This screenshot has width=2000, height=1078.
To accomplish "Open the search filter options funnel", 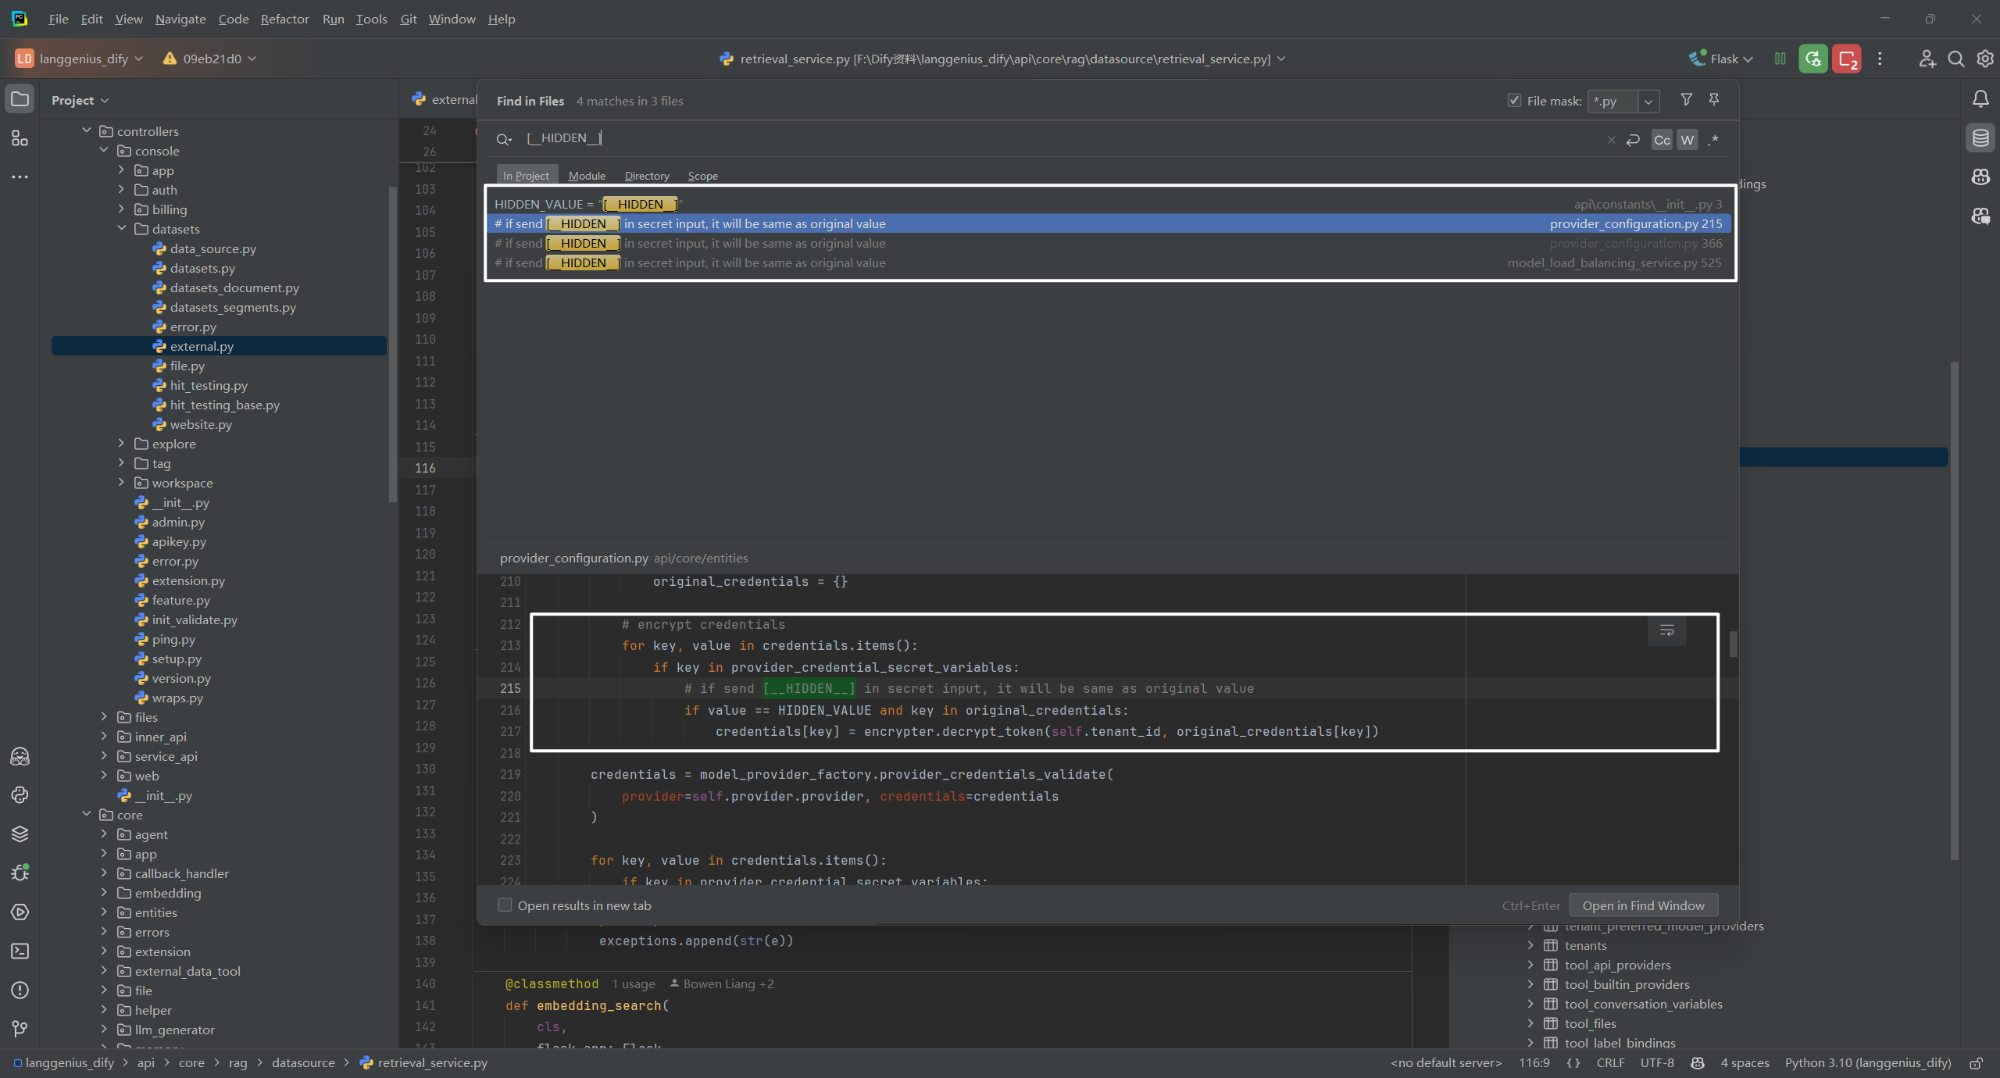I will click(x=1686, y=100).
